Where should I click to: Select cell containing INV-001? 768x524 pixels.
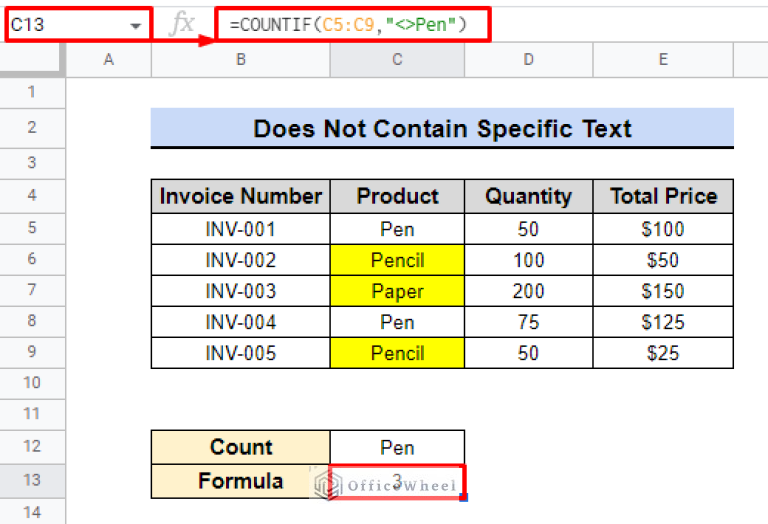[x=240, y=229]
